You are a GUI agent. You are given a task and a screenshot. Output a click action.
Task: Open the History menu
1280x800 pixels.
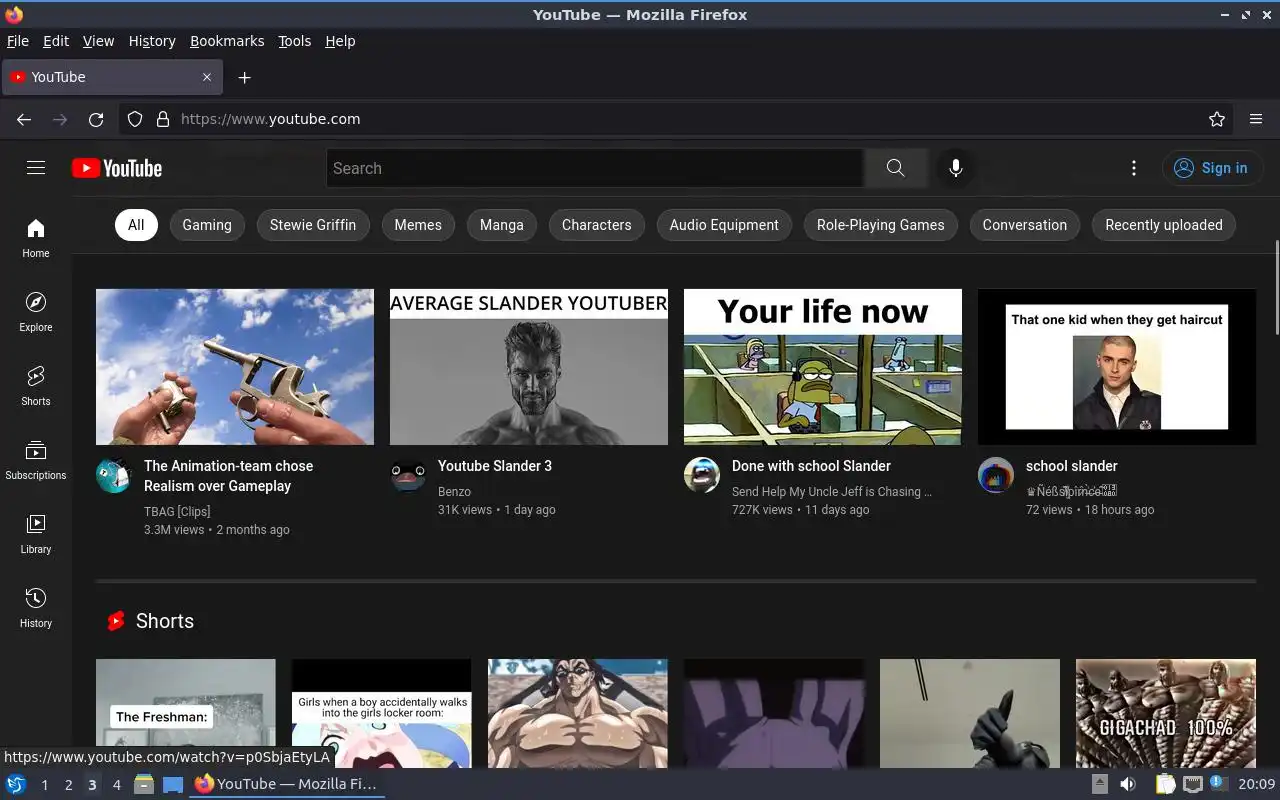pyautogui.click(x=152, y=41)
